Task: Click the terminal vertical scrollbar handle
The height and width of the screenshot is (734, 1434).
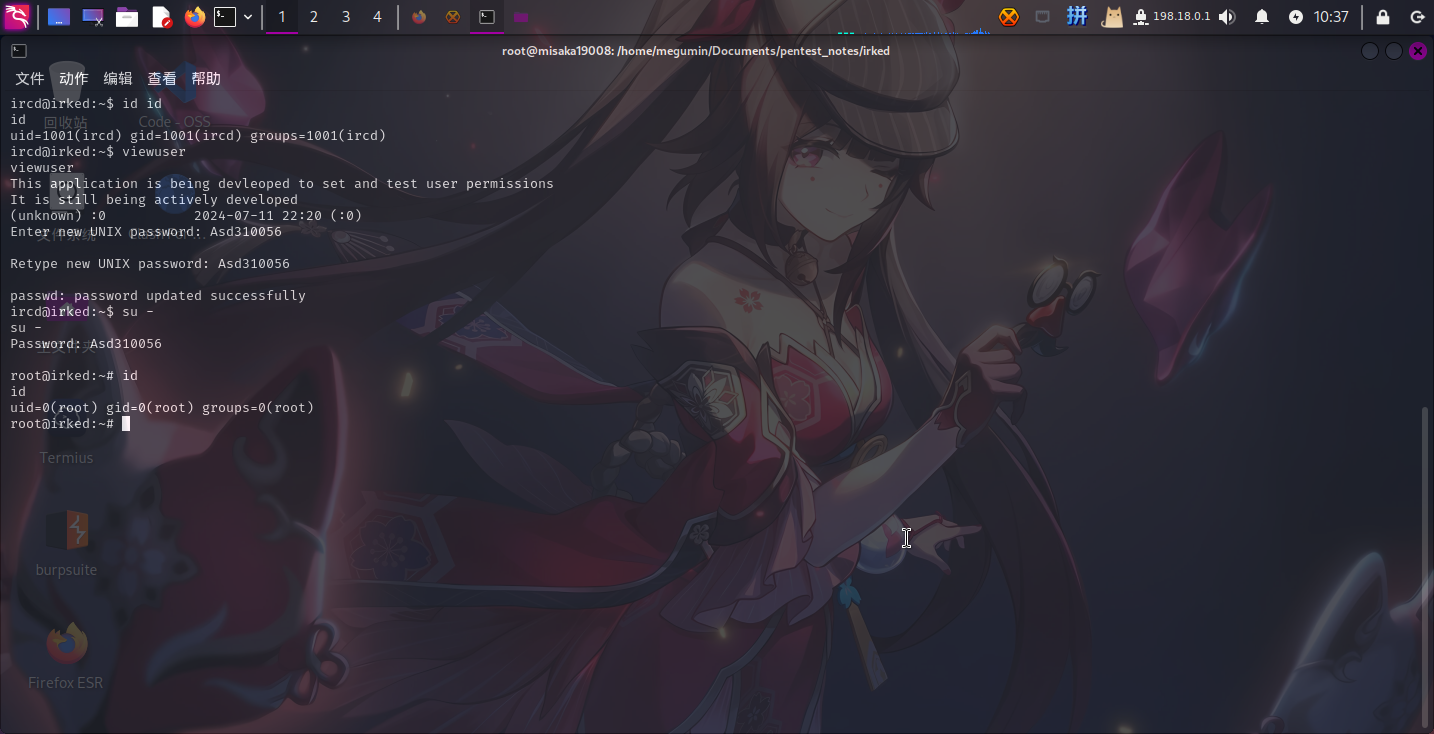Action: 1426,565
